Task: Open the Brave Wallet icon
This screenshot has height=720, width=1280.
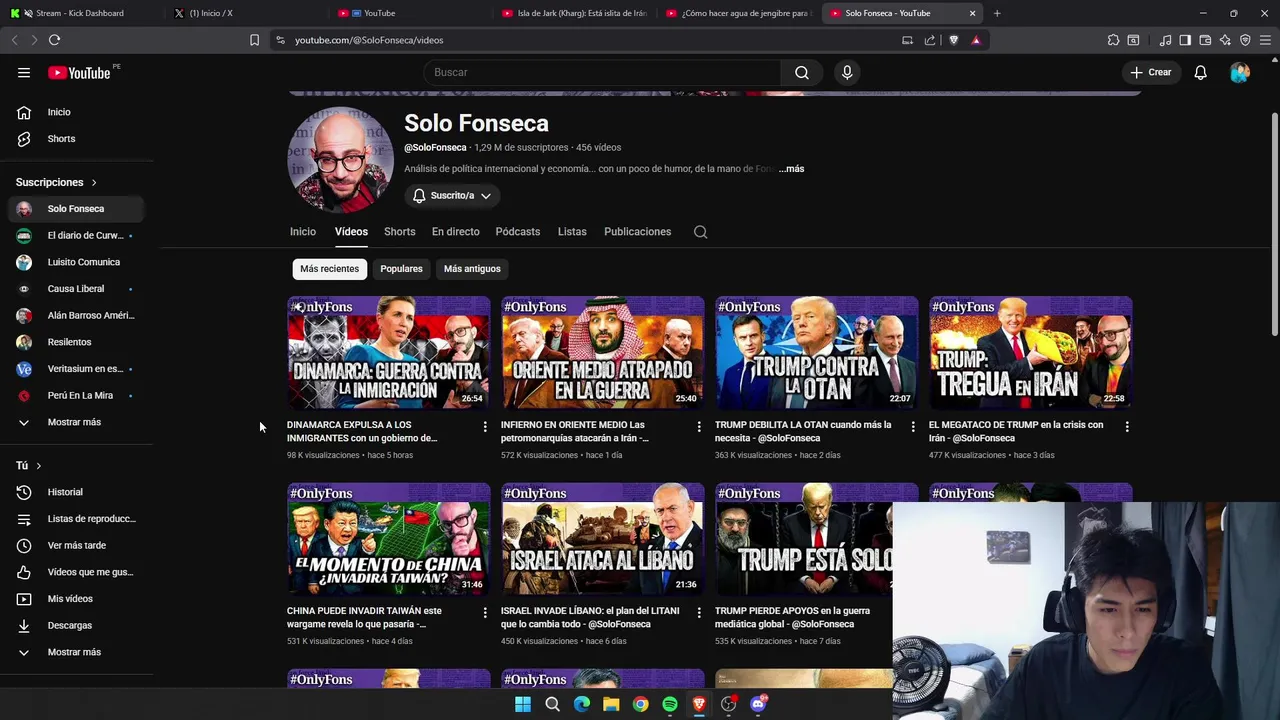Action: 1205,40
